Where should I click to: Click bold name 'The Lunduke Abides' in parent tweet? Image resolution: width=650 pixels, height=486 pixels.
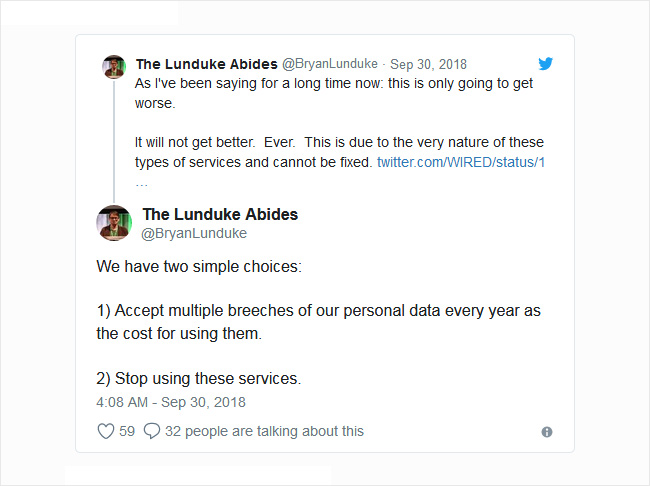click(206, 64)
